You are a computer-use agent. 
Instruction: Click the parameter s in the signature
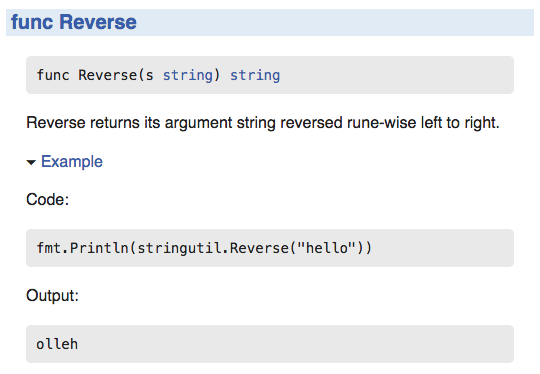pyautogui.click(x=149, y=76)
